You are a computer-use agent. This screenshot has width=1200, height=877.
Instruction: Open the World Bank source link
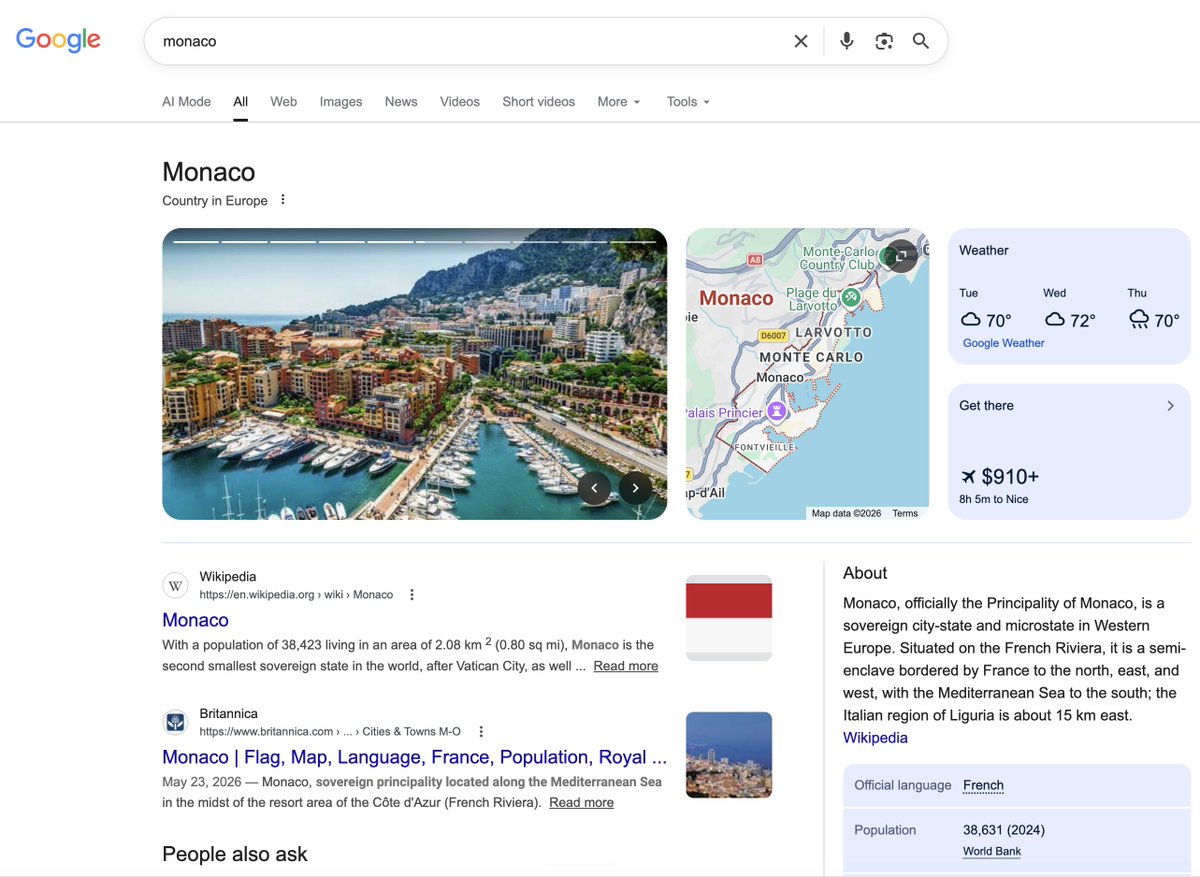pos(992,852)
